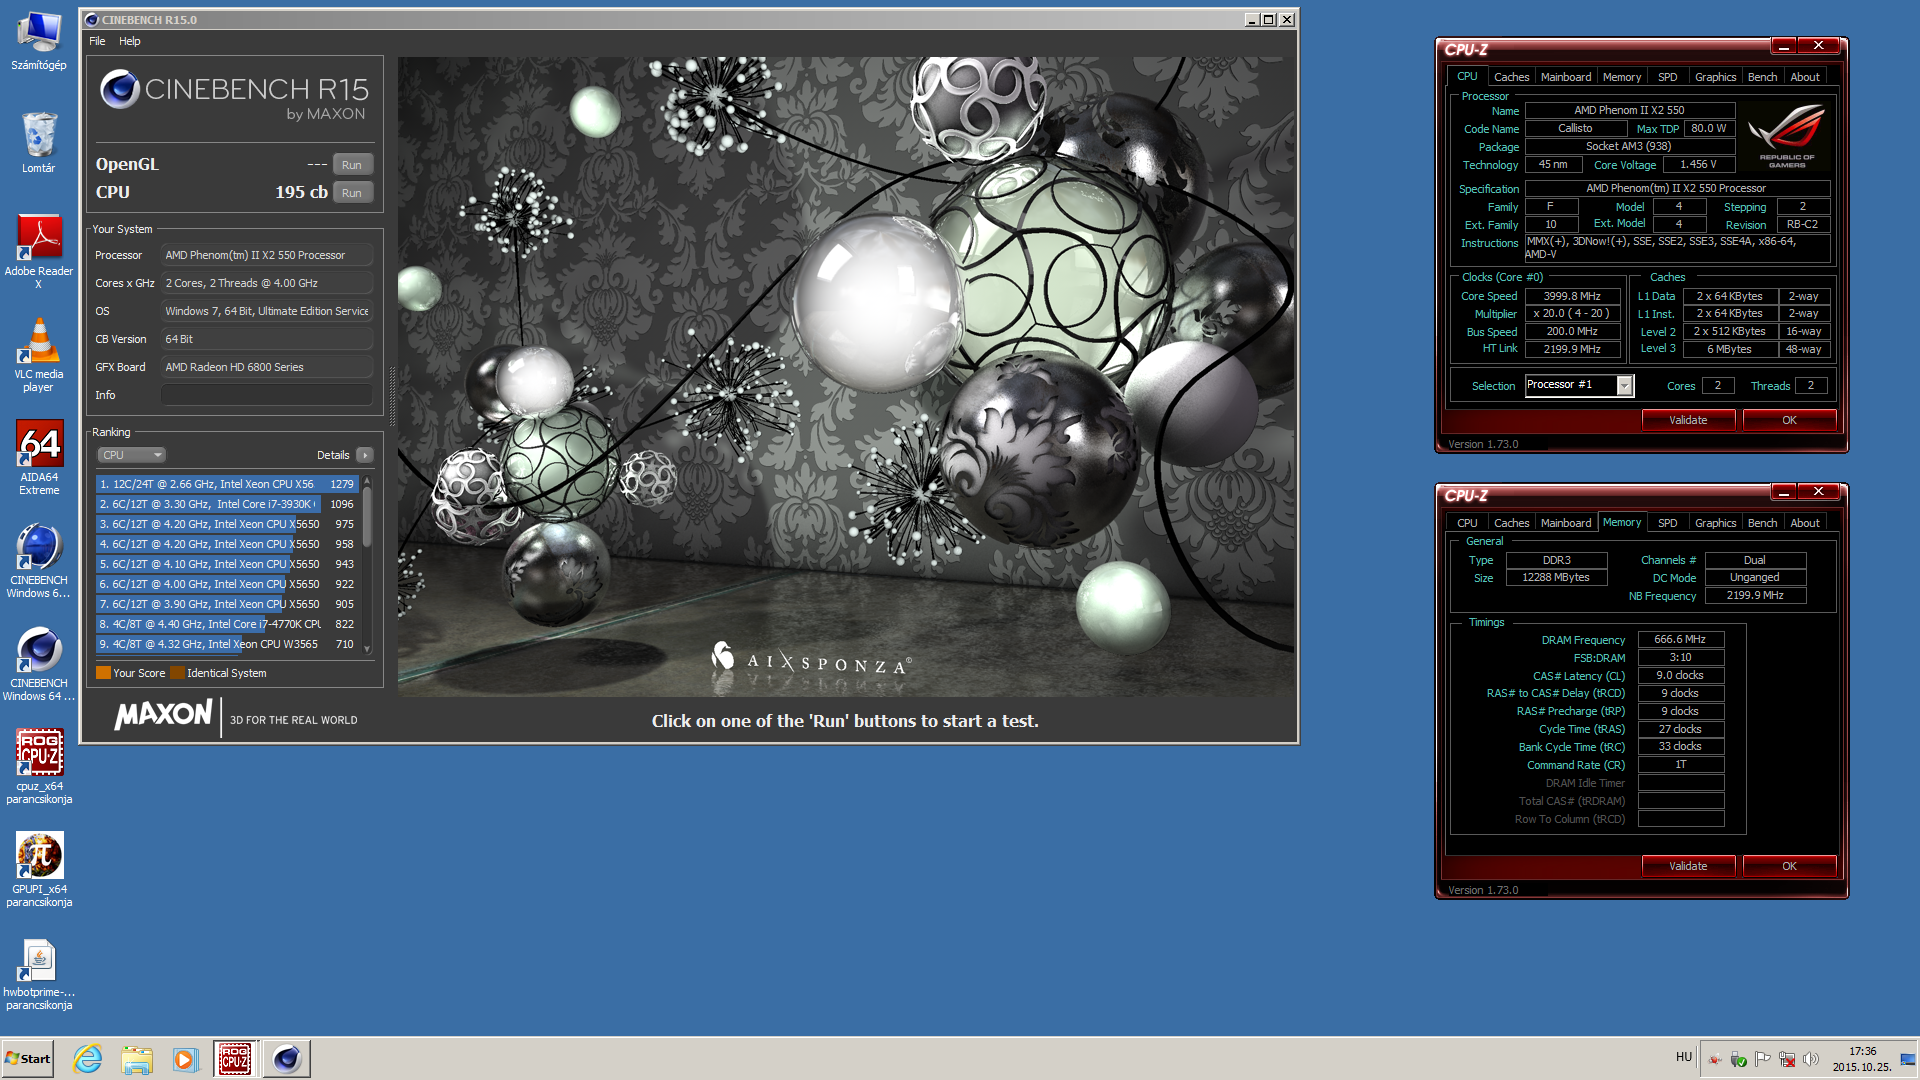
Task: Run the OpenGL benchmark test
Action: pyautogui.click(x=351, y=165)
